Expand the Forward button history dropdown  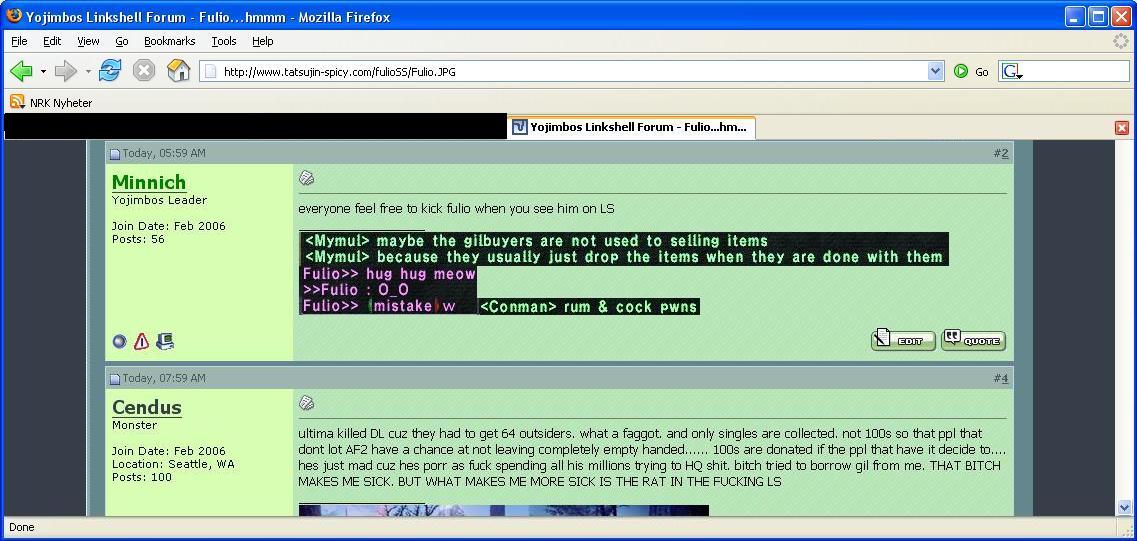(88, 71)
